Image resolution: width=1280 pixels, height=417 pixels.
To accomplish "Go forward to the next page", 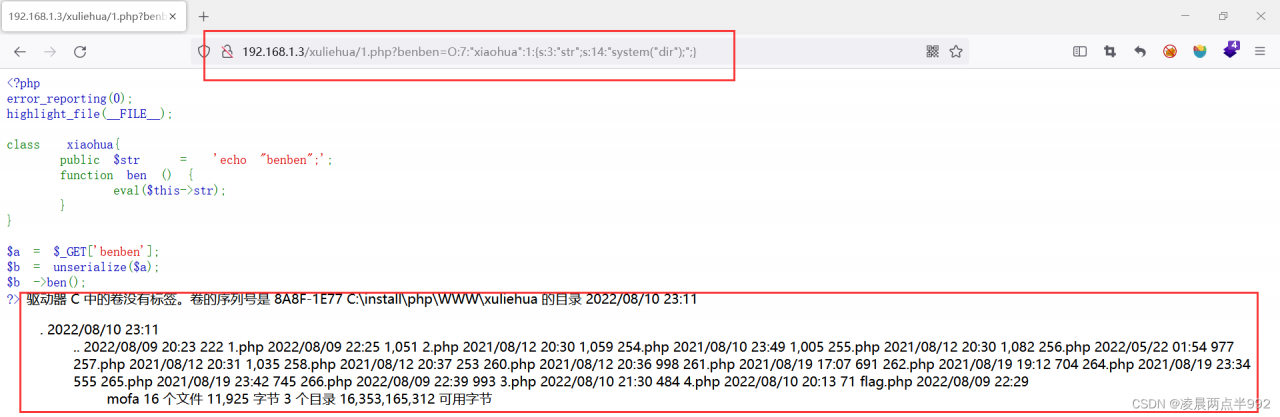I will click(50, 51).
